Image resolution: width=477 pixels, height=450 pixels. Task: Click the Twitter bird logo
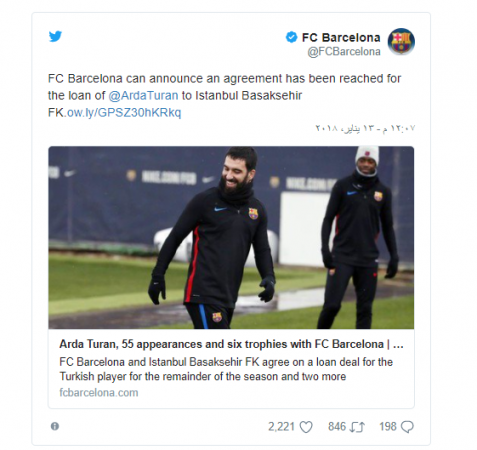click(x=55, y=36)
